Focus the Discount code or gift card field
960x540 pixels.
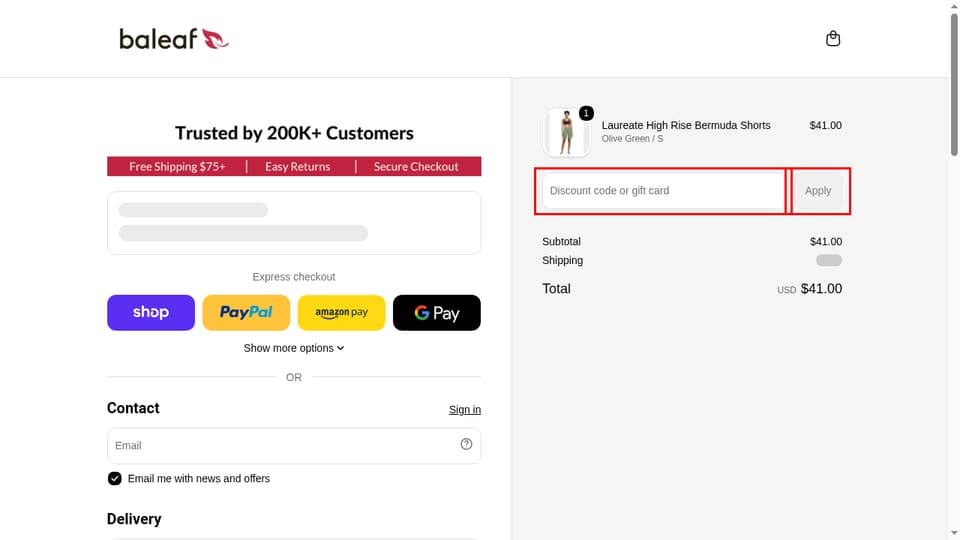coord(664,190)
